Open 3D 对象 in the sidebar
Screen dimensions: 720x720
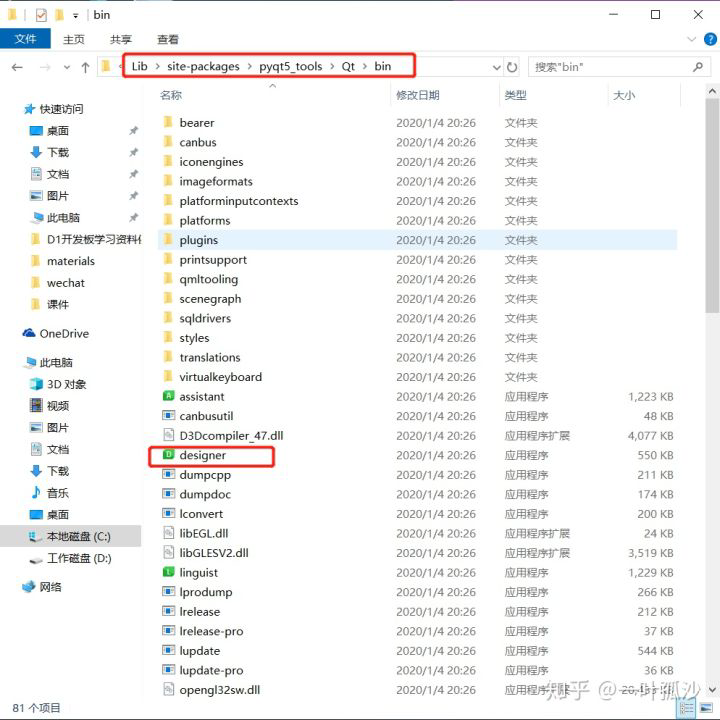pos(58,384)
